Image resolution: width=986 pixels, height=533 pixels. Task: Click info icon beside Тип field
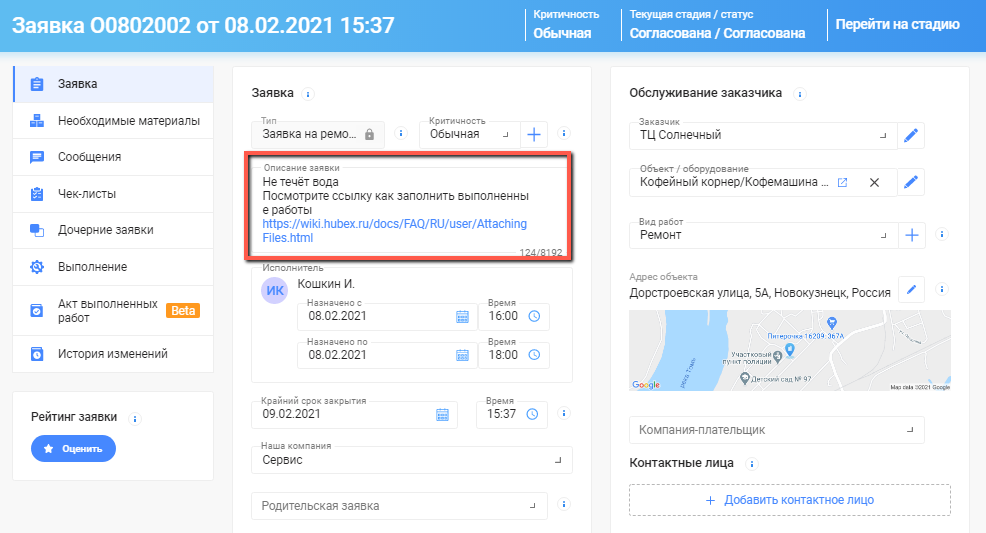coord(401,133)
